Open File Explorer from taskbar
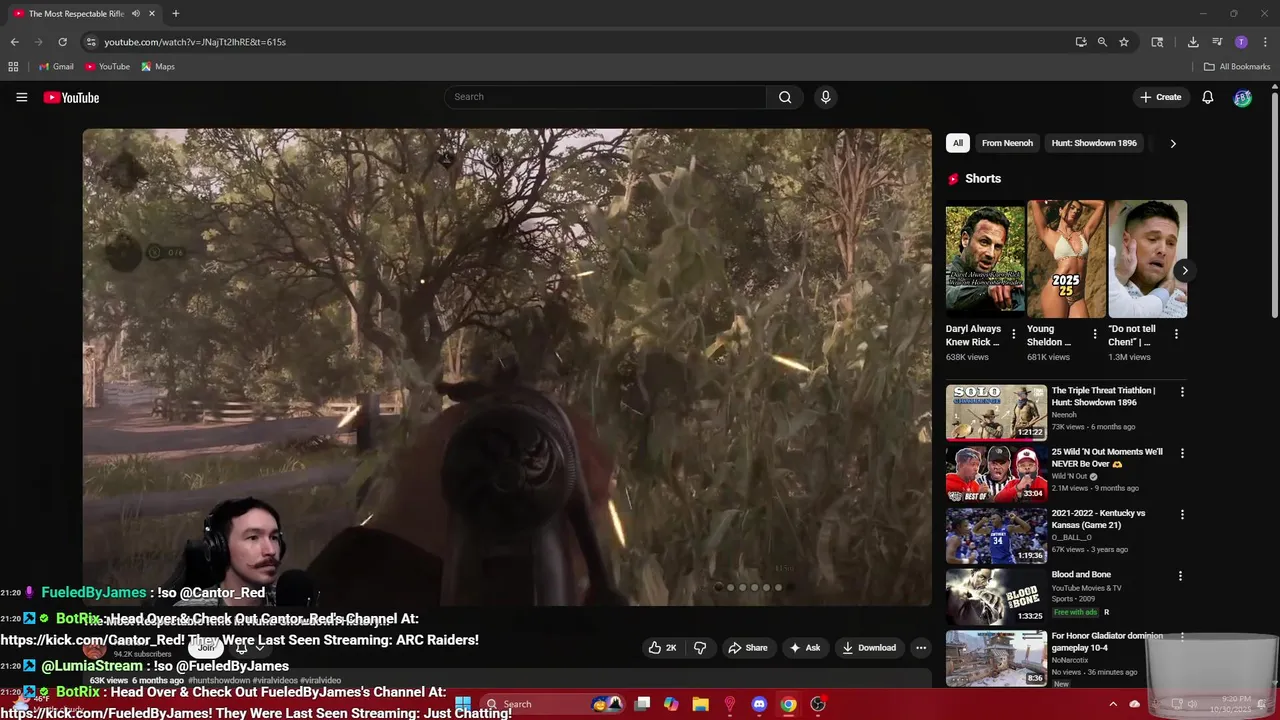The width and height of the screenshot is (1280, 720). 700,704
